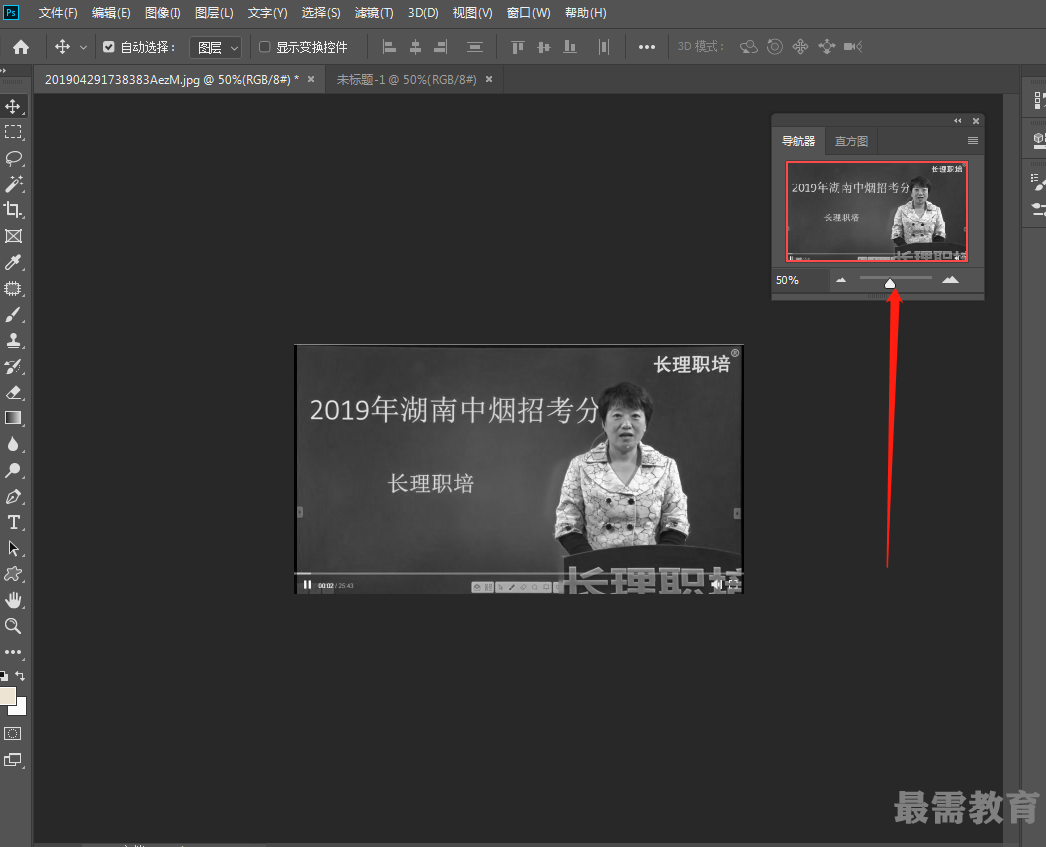Open the Edit Toolbar three-dots menu
Image resolution: width=1046 pixels, height=847 pixels.
click(x=13, y=652)
